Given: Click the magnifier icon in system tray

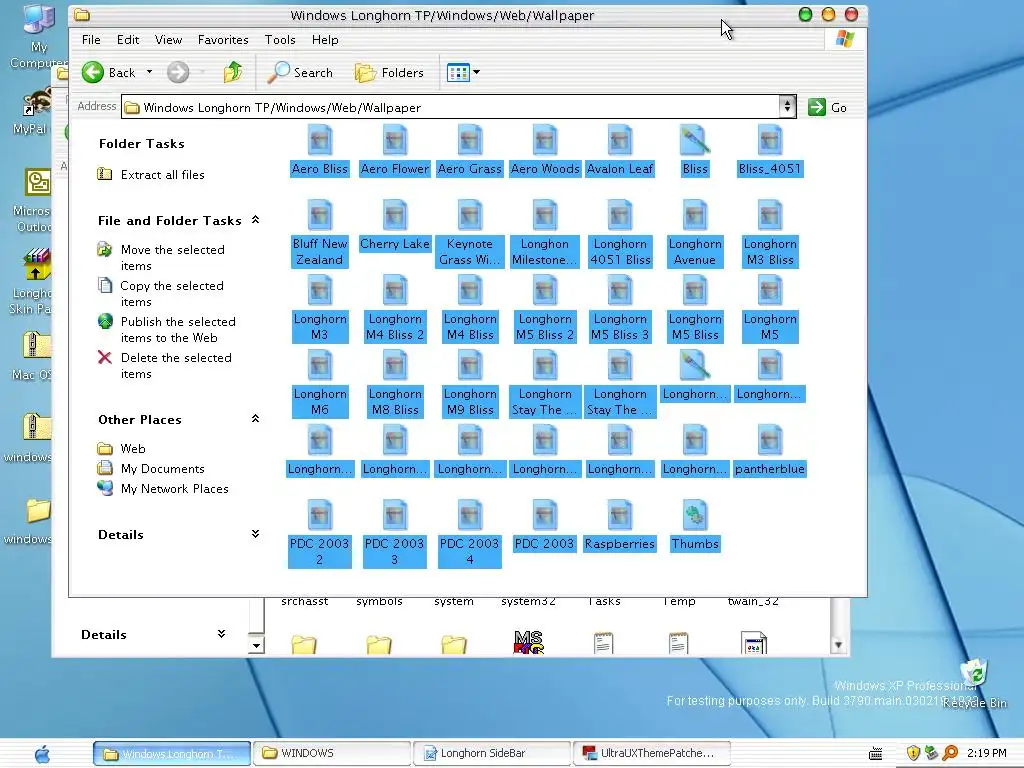Looking at the screenshot, I should pos(950,753).
